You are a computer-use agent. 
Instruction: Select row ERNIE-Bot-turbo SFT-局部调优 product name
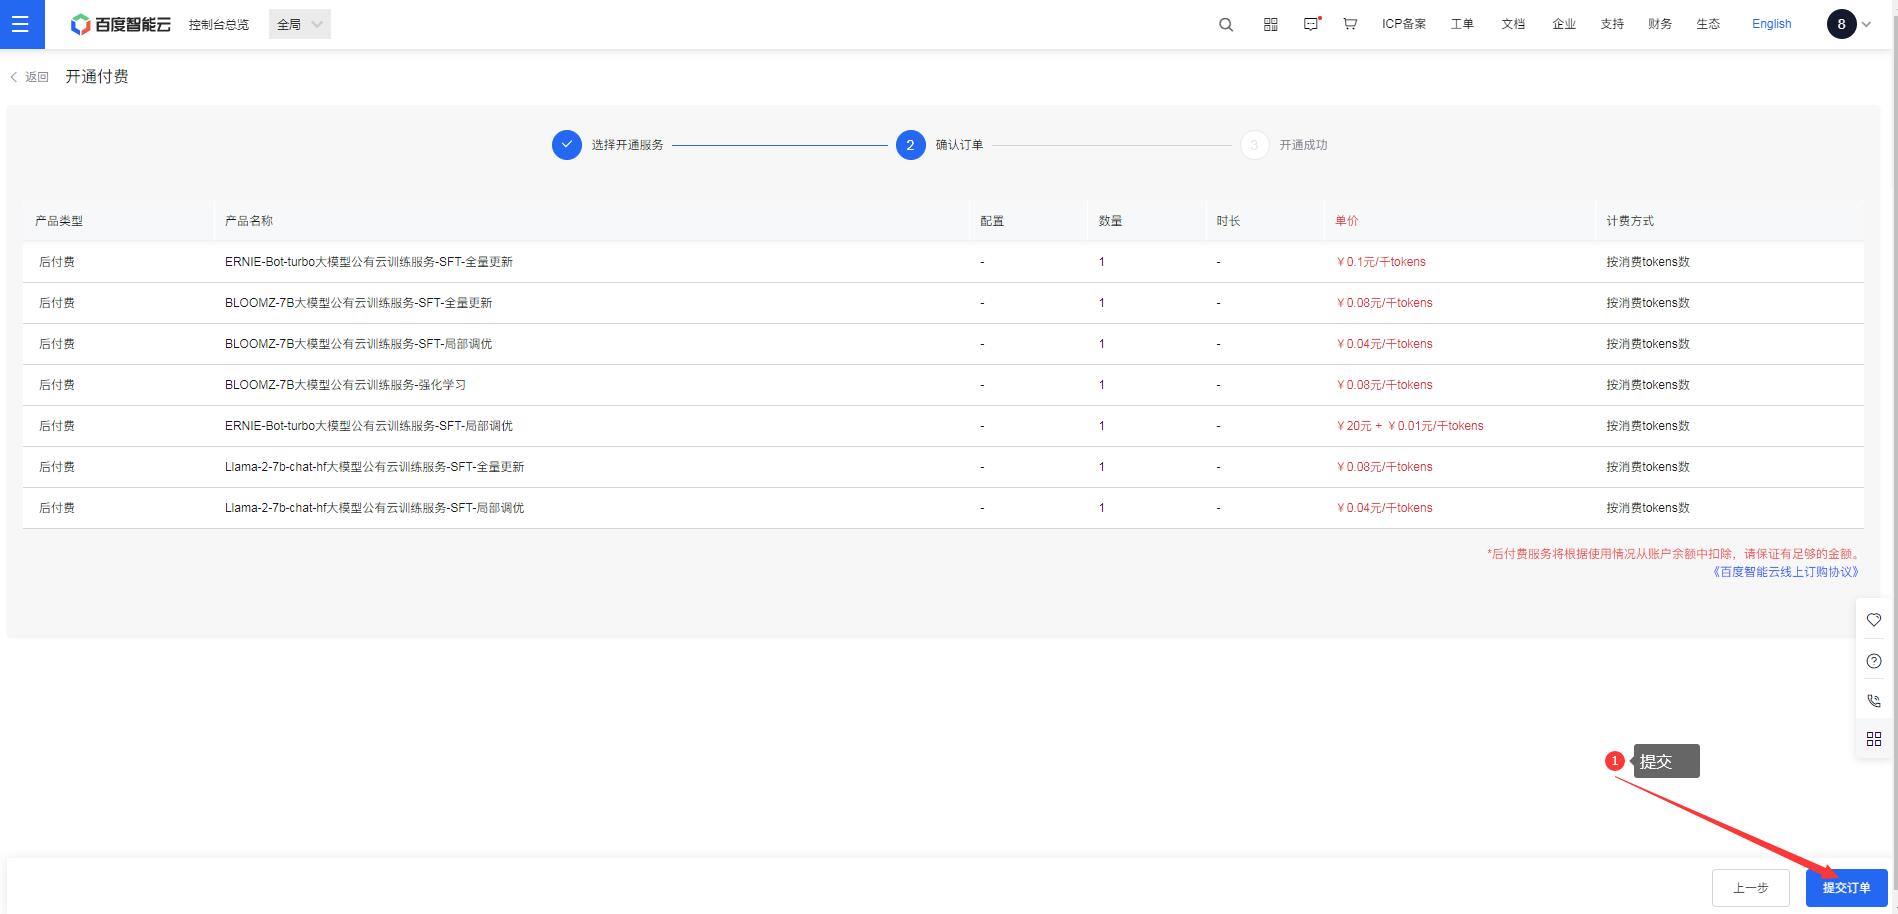tap(369, 426)
